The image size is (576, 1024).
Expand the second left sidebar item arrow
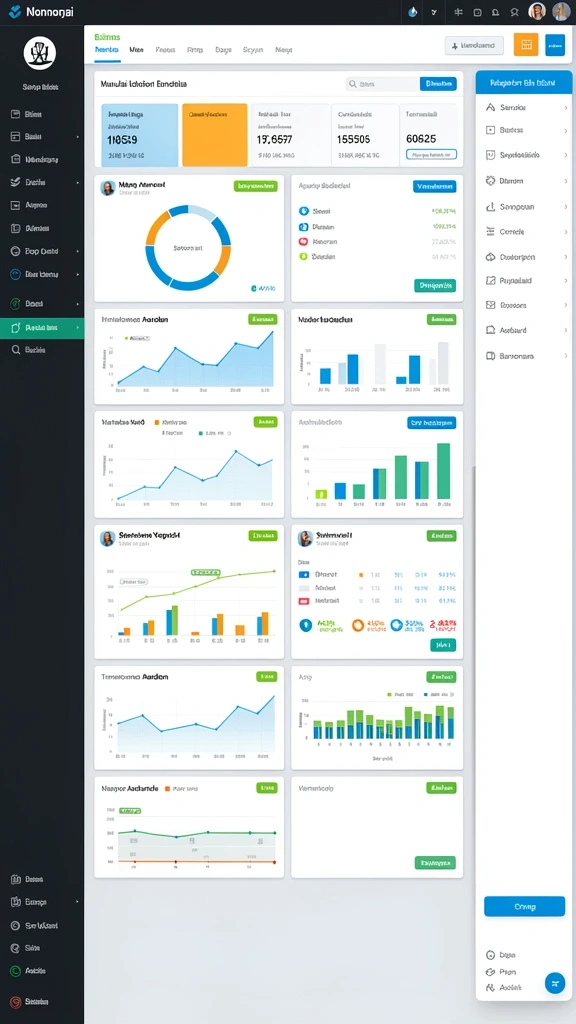78,136
